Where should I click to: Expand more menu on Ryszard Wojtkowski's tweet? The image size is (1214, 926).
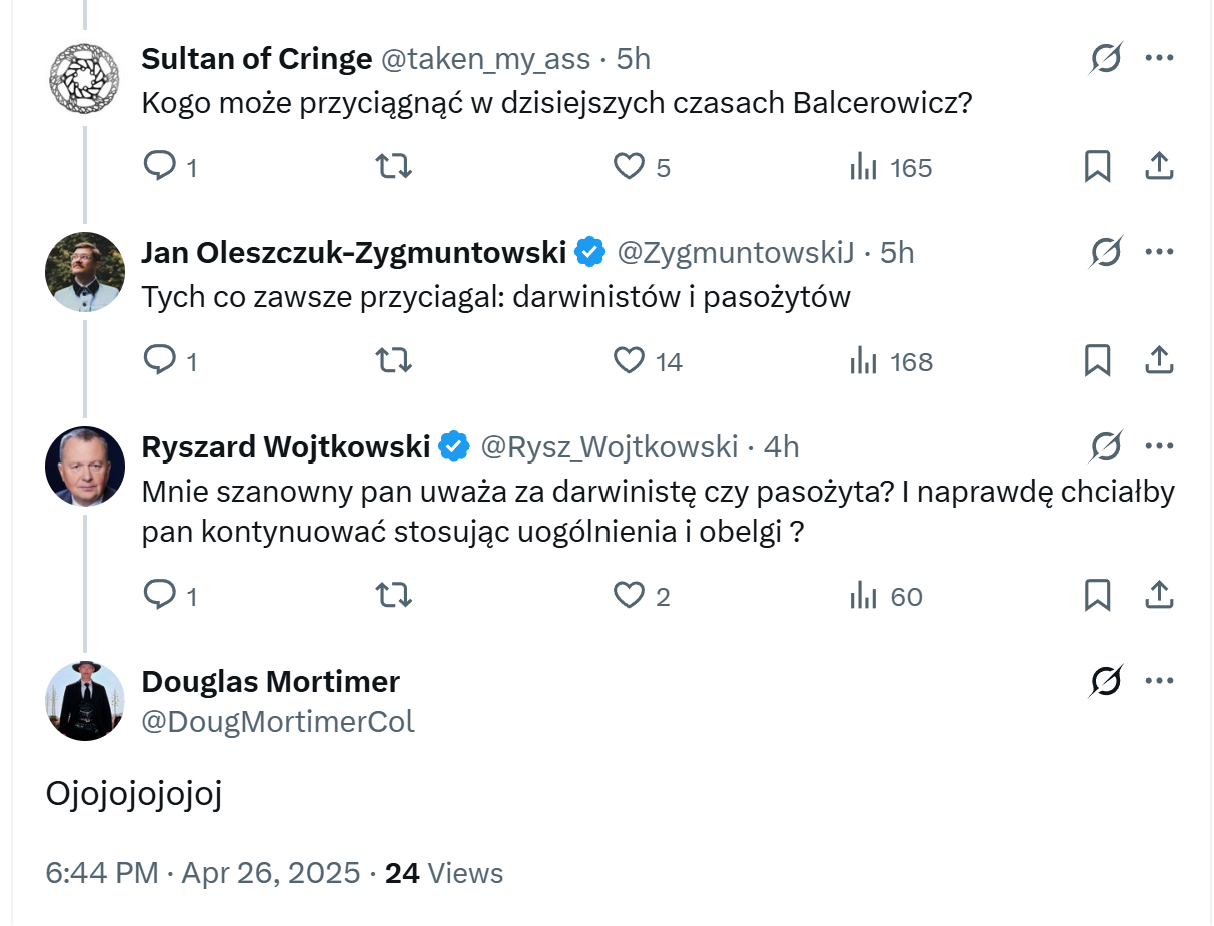point(1159,446)
